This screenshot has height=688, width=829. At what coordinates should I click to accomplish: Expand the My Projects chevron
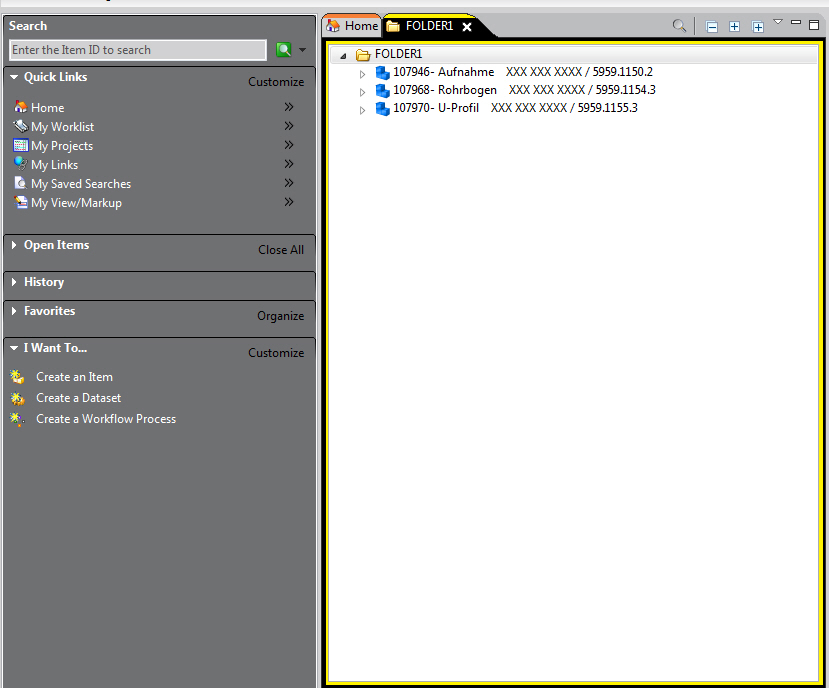[289, 145]
